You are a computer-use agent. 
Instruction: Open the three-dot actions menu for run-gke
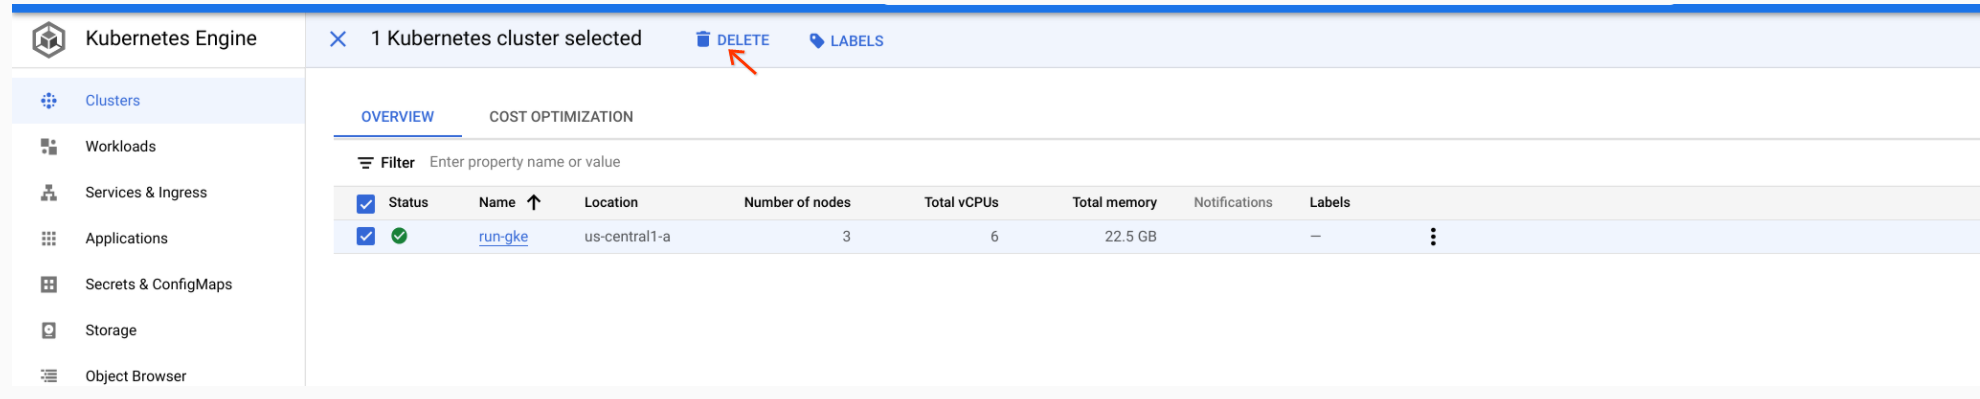[1433, 237]
